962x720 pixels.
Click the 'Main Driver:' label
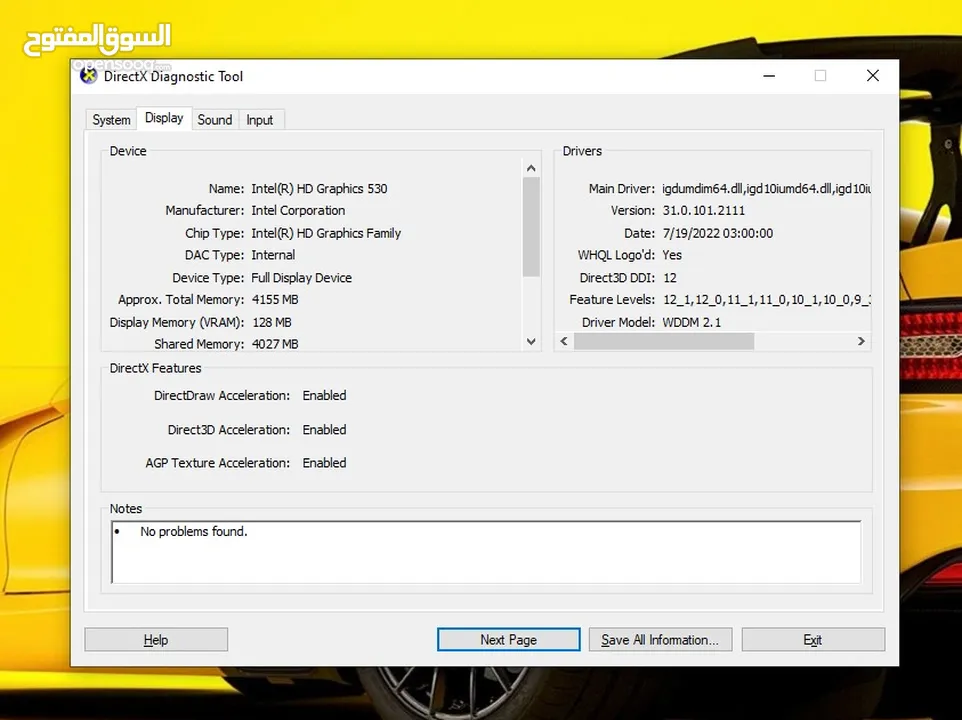click(621, 189)
